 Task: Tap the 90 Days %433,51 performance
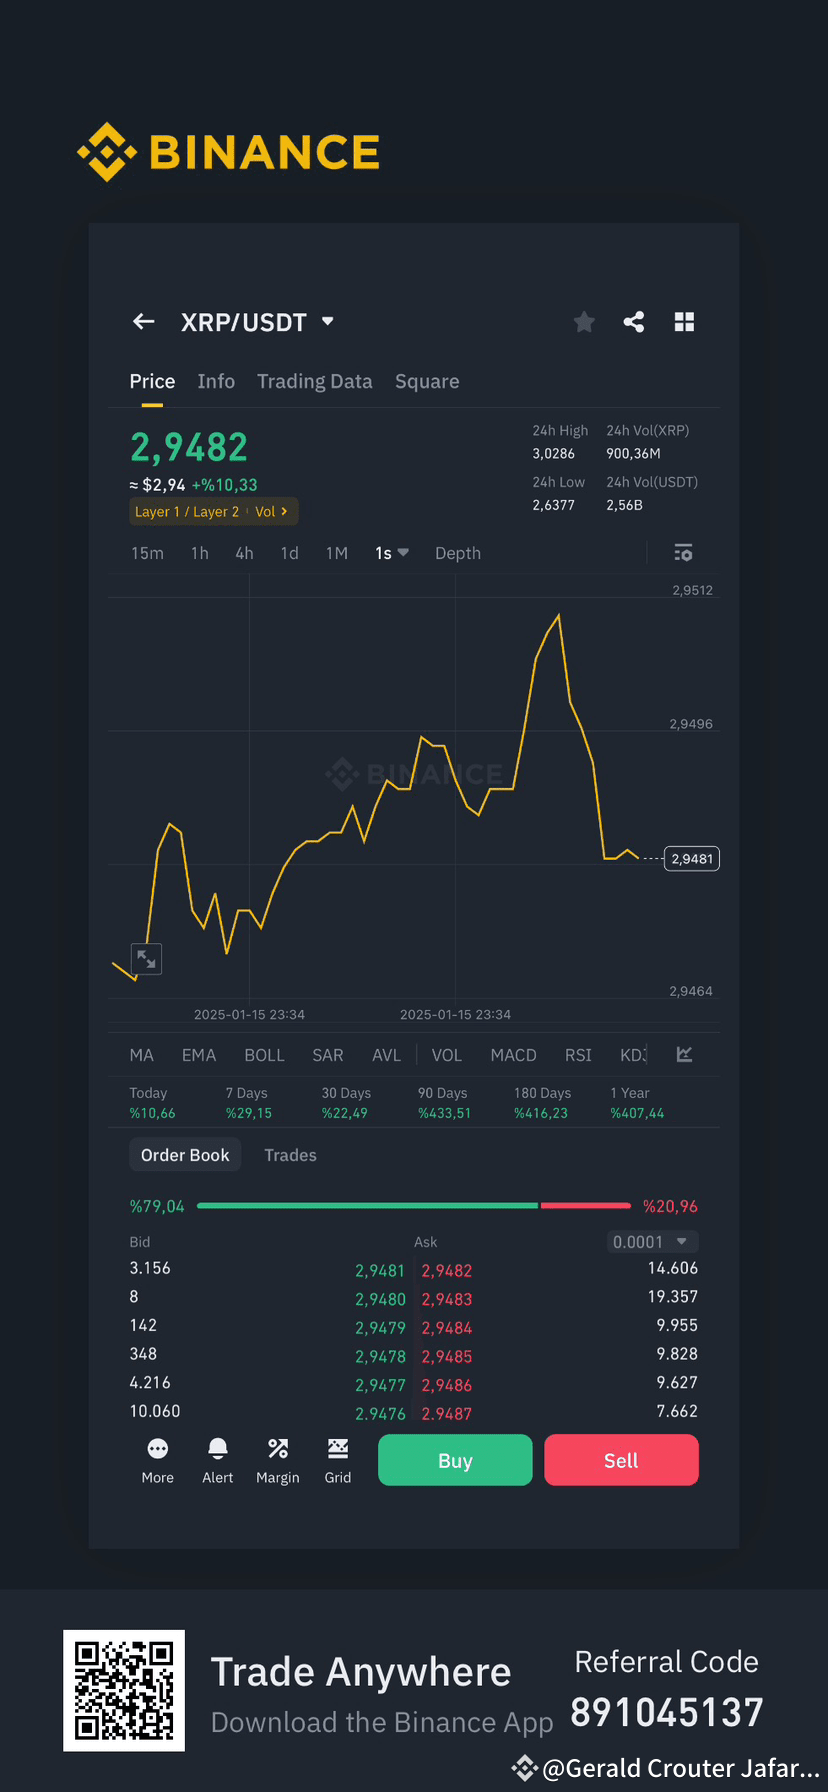444,1103
